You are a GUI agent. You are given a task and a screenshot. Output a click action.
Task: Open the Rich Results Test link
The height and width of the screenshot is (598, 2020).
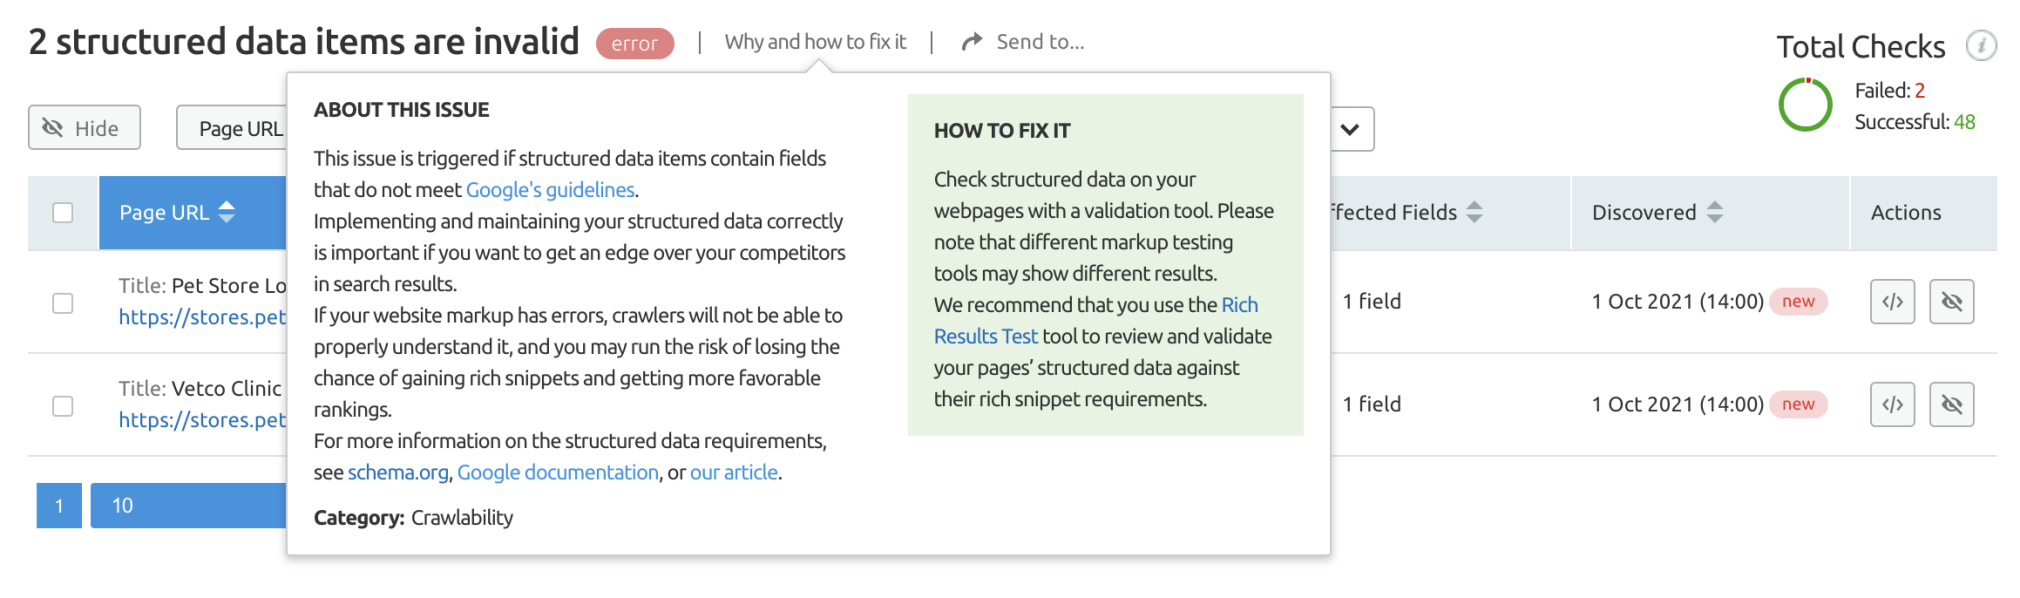coord(1096,320)
